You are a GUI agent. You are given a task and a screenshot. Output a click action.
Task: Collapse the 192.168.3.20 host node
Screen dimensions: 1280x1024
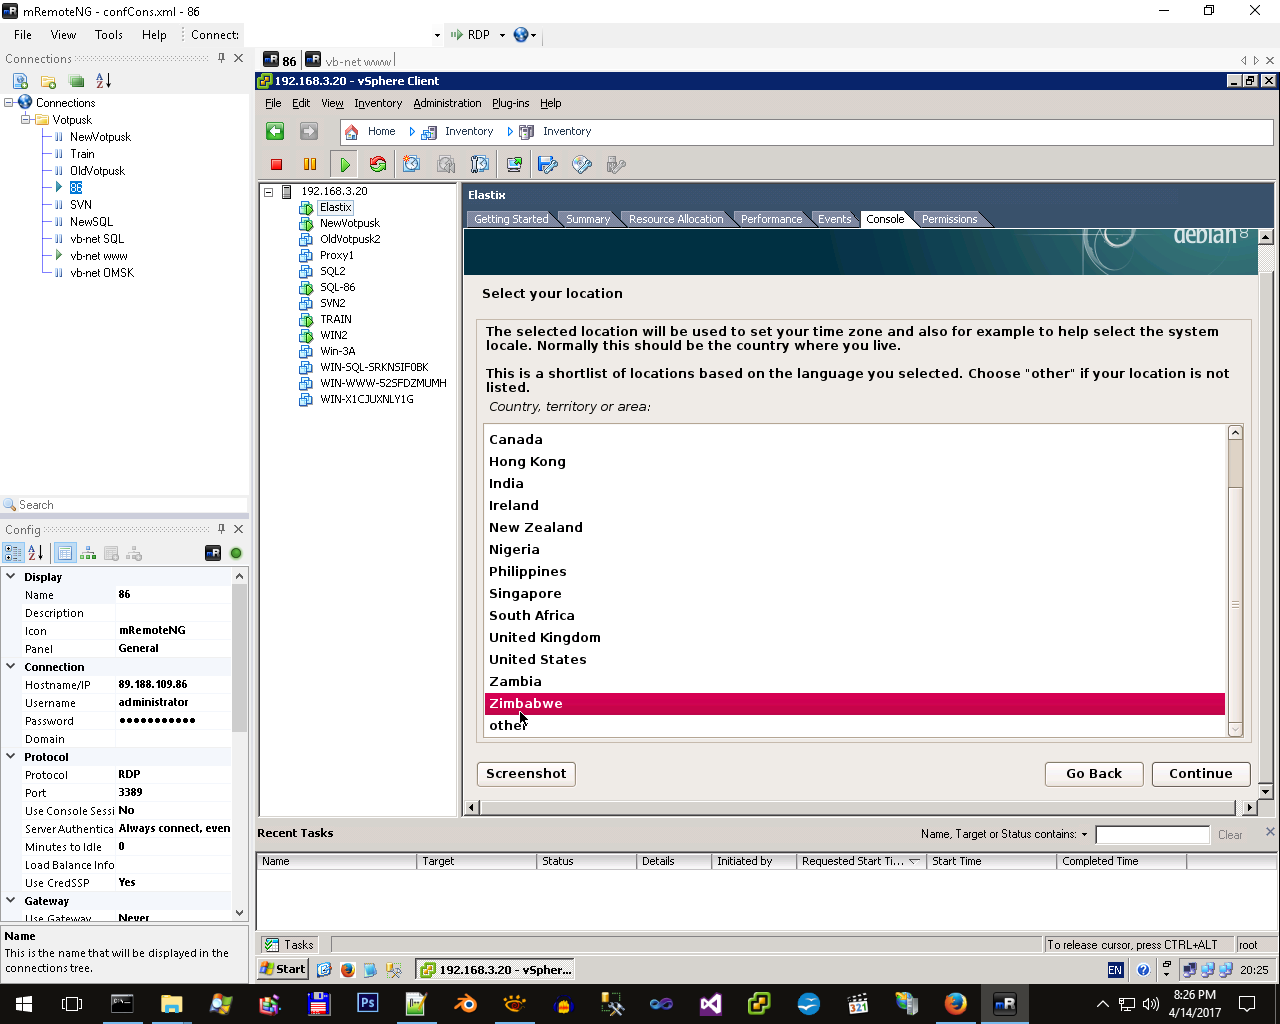tap(268, 191)
